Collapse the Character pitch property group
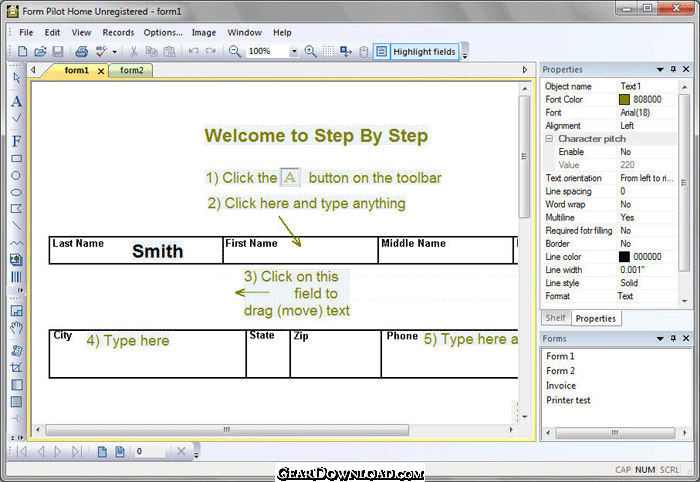Image resolution: width=700 pixels, height=482 pixels. 549,139
